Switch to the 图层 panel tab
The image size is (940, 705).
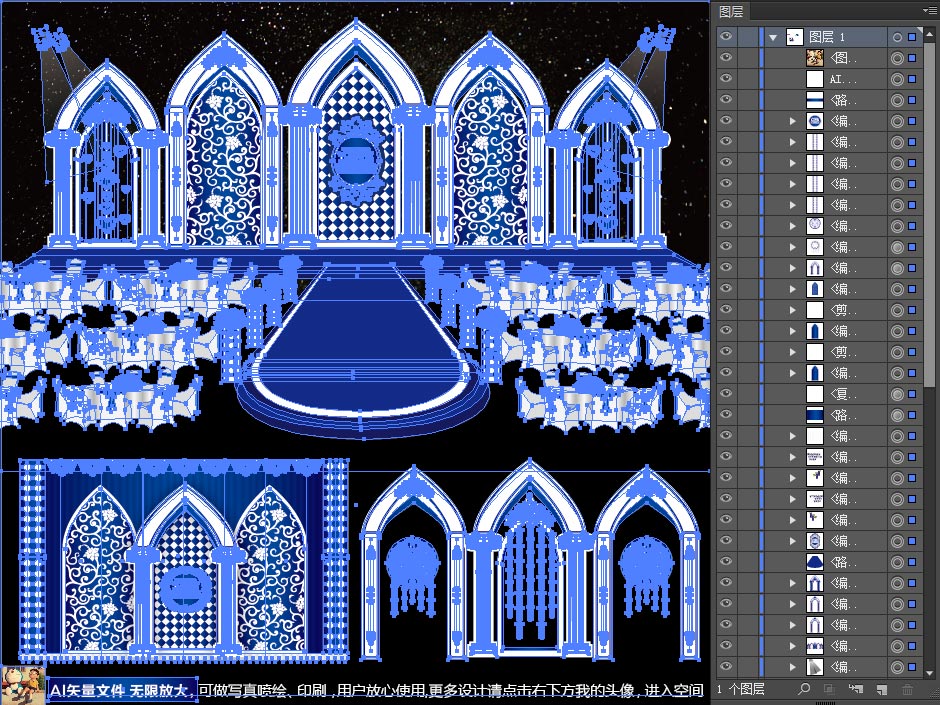[731, 11]
